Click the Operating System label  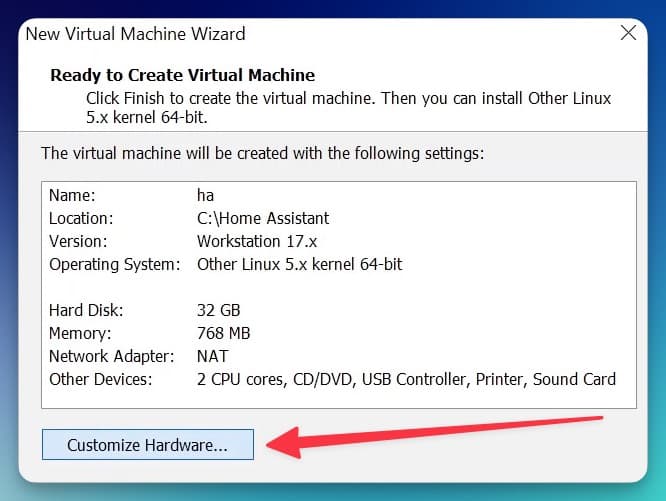[114, 264]
